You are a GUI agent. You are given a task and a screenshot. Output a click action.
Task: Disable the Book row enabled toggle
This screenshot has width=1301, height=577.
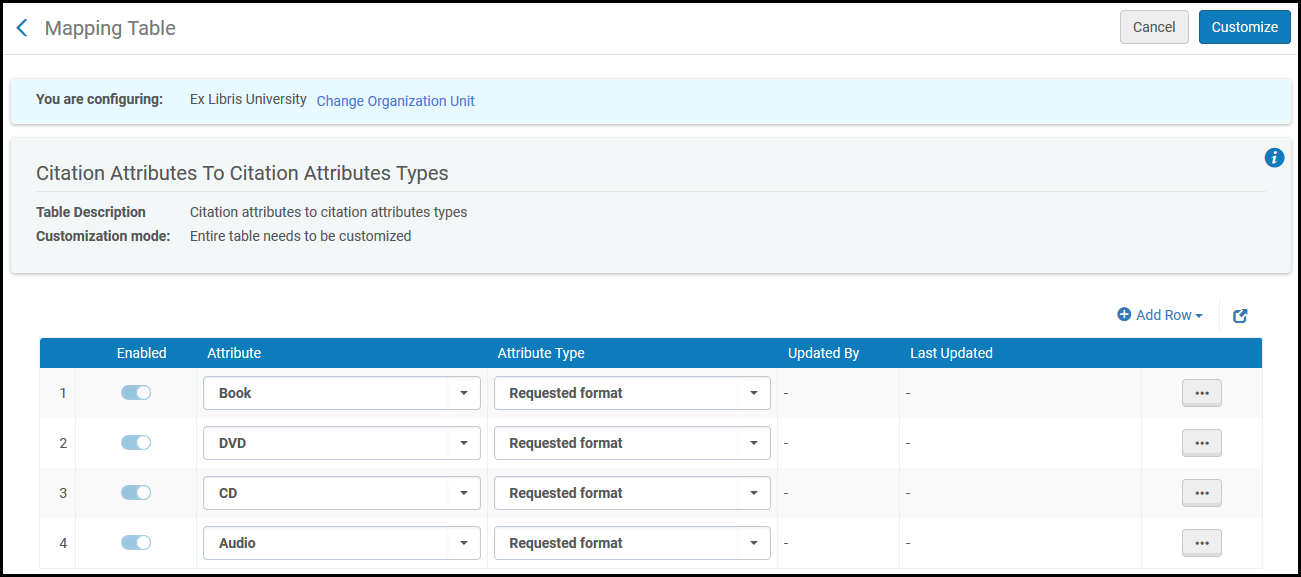[x=136, y=393]
